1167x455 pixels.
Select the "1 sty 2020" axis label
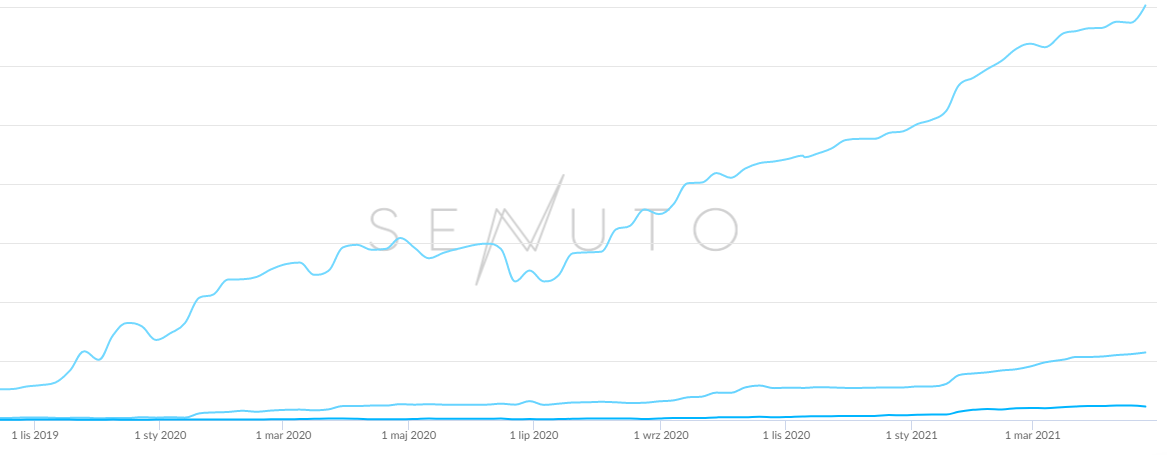(x=160, y=435)
